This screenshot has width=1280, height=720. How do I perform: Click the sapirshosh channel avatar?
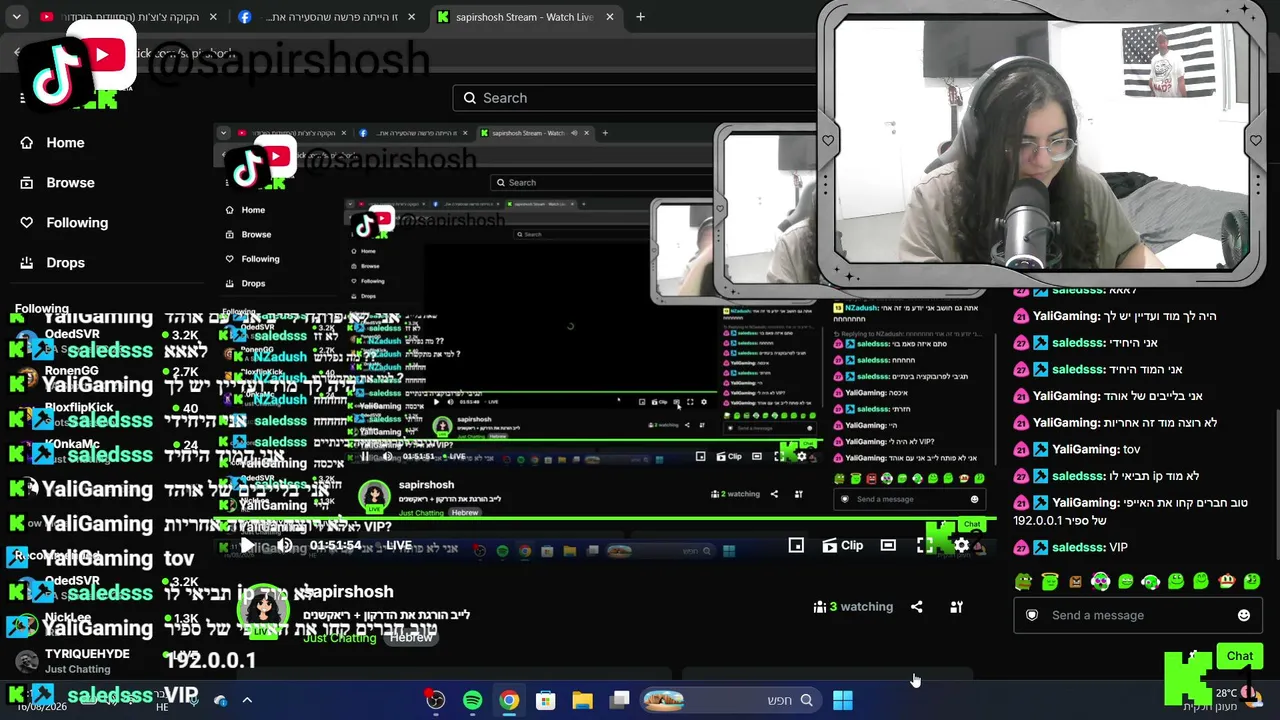[x=262, y=609]
